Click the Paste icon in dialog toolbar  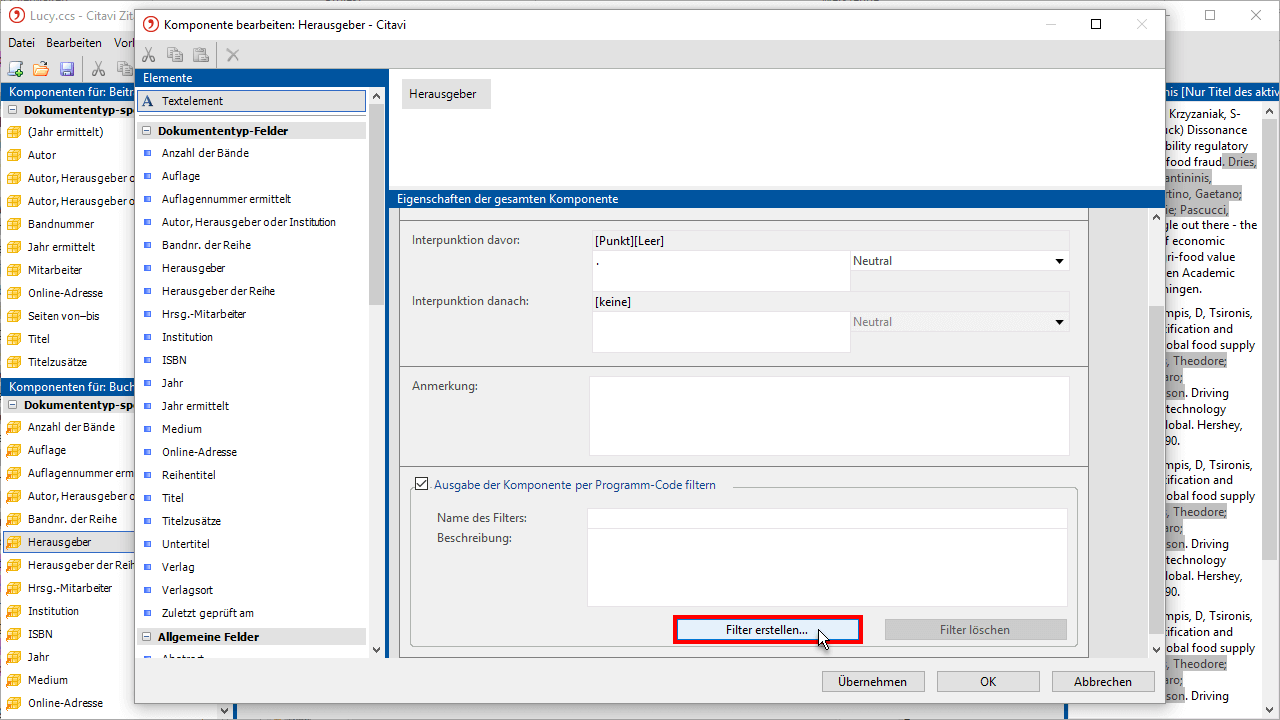(201, 55)
